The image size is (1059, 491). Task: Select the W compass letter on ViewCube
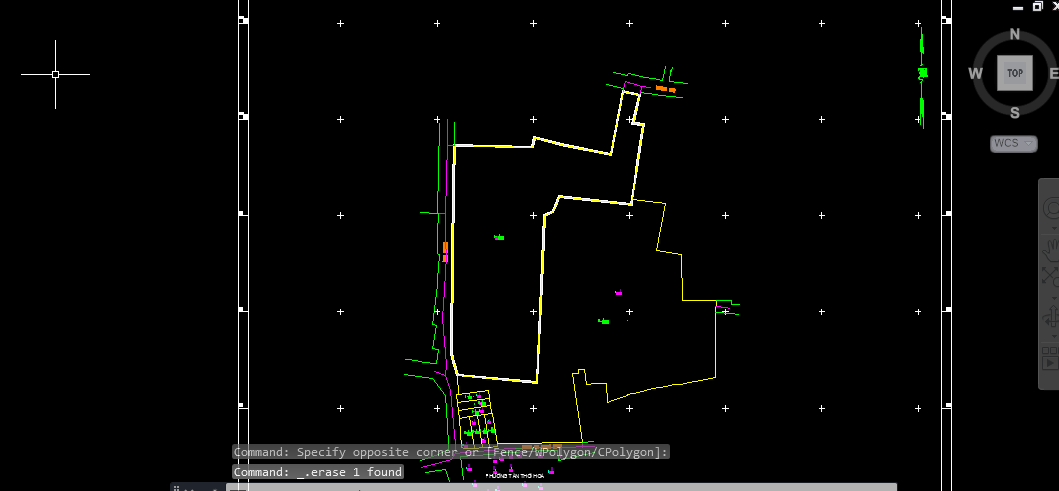[x=975, y=74]
